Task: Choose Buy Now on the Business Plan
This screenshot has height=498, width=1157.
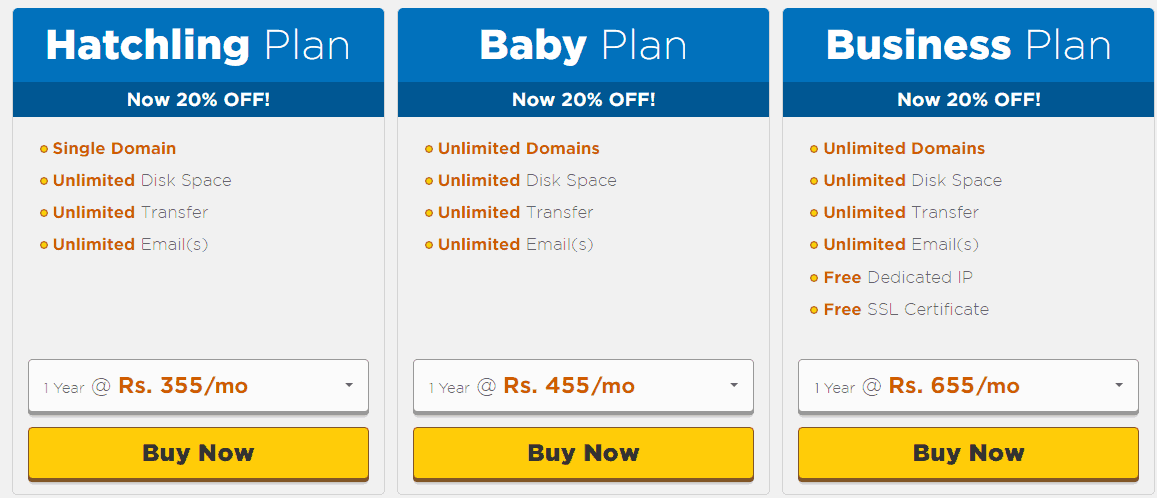Action: tap(968, 453)
